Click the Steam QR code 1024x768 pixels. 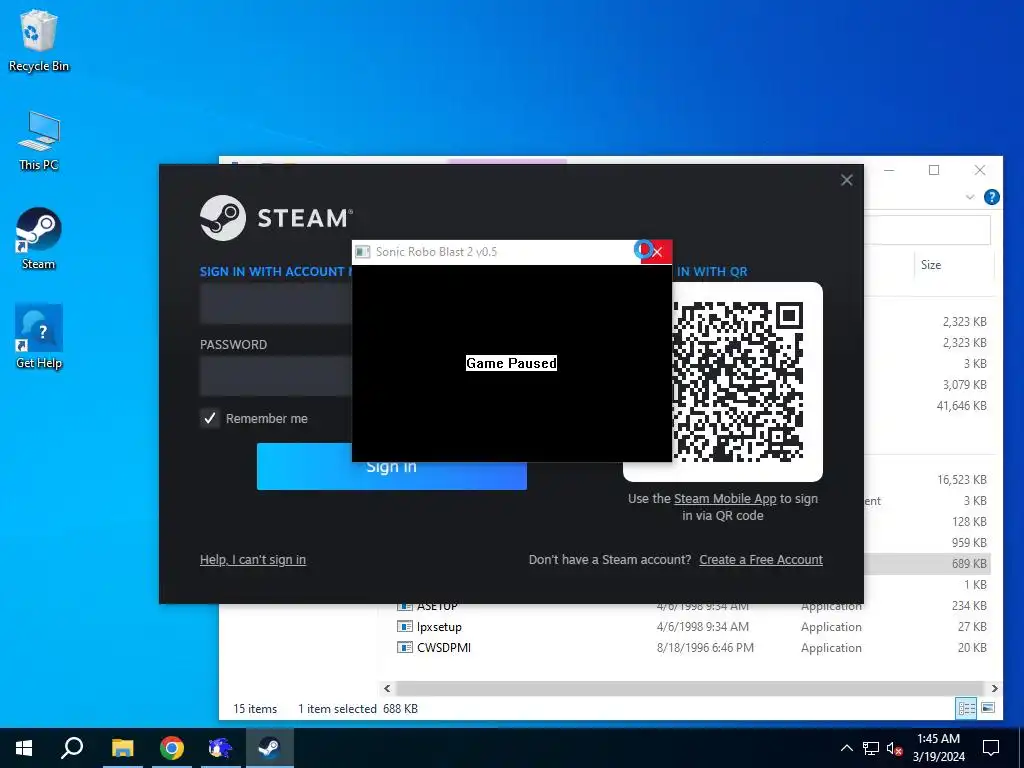(738, 382)
